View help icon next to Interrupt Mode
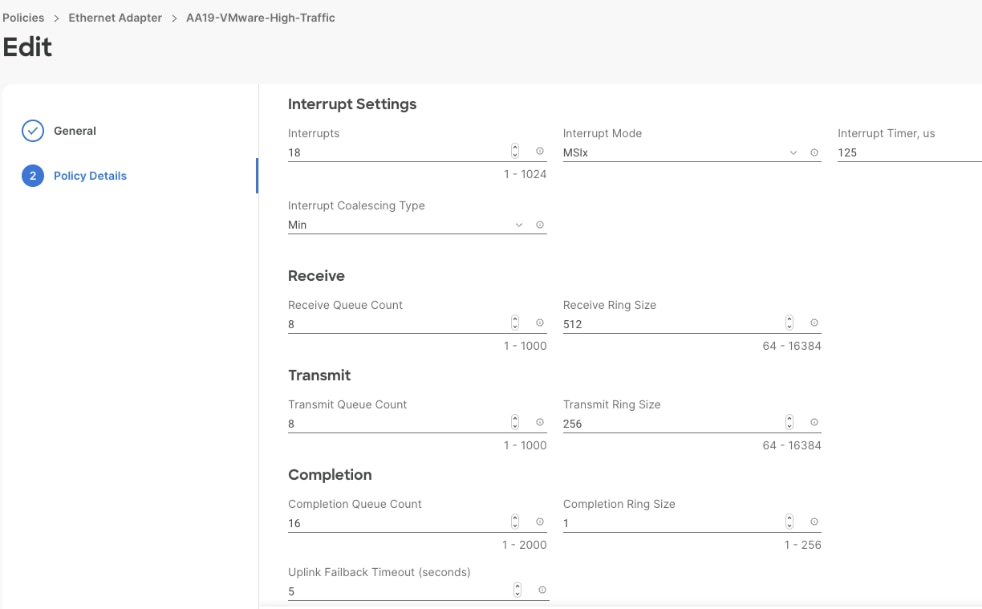This screenshot has height=609, width=982. point(813,152)
